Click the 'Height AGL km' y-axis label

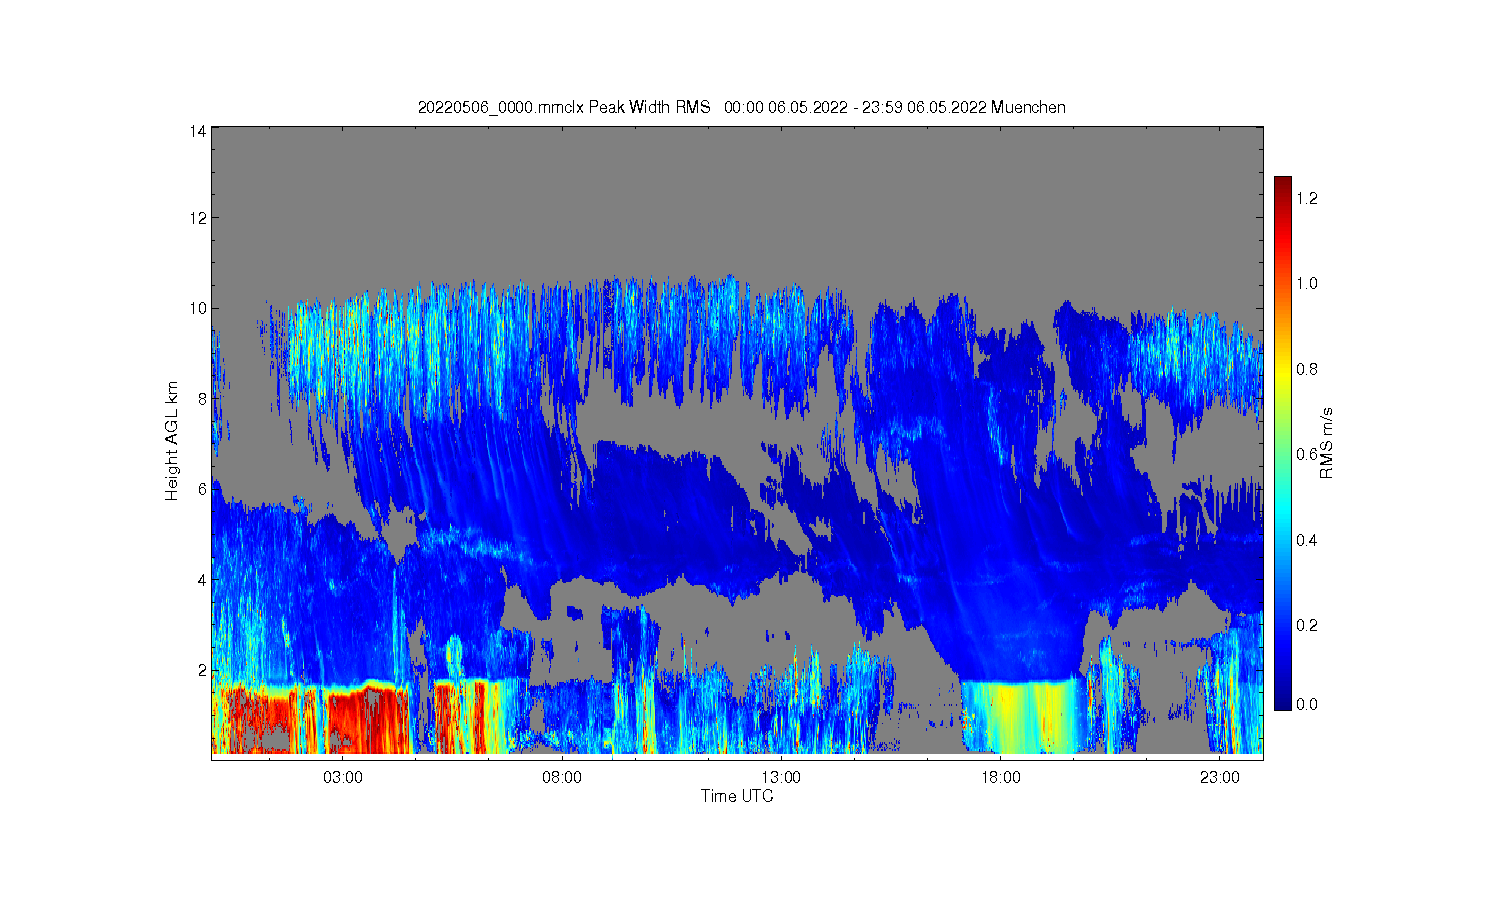(x=172, y=441)
